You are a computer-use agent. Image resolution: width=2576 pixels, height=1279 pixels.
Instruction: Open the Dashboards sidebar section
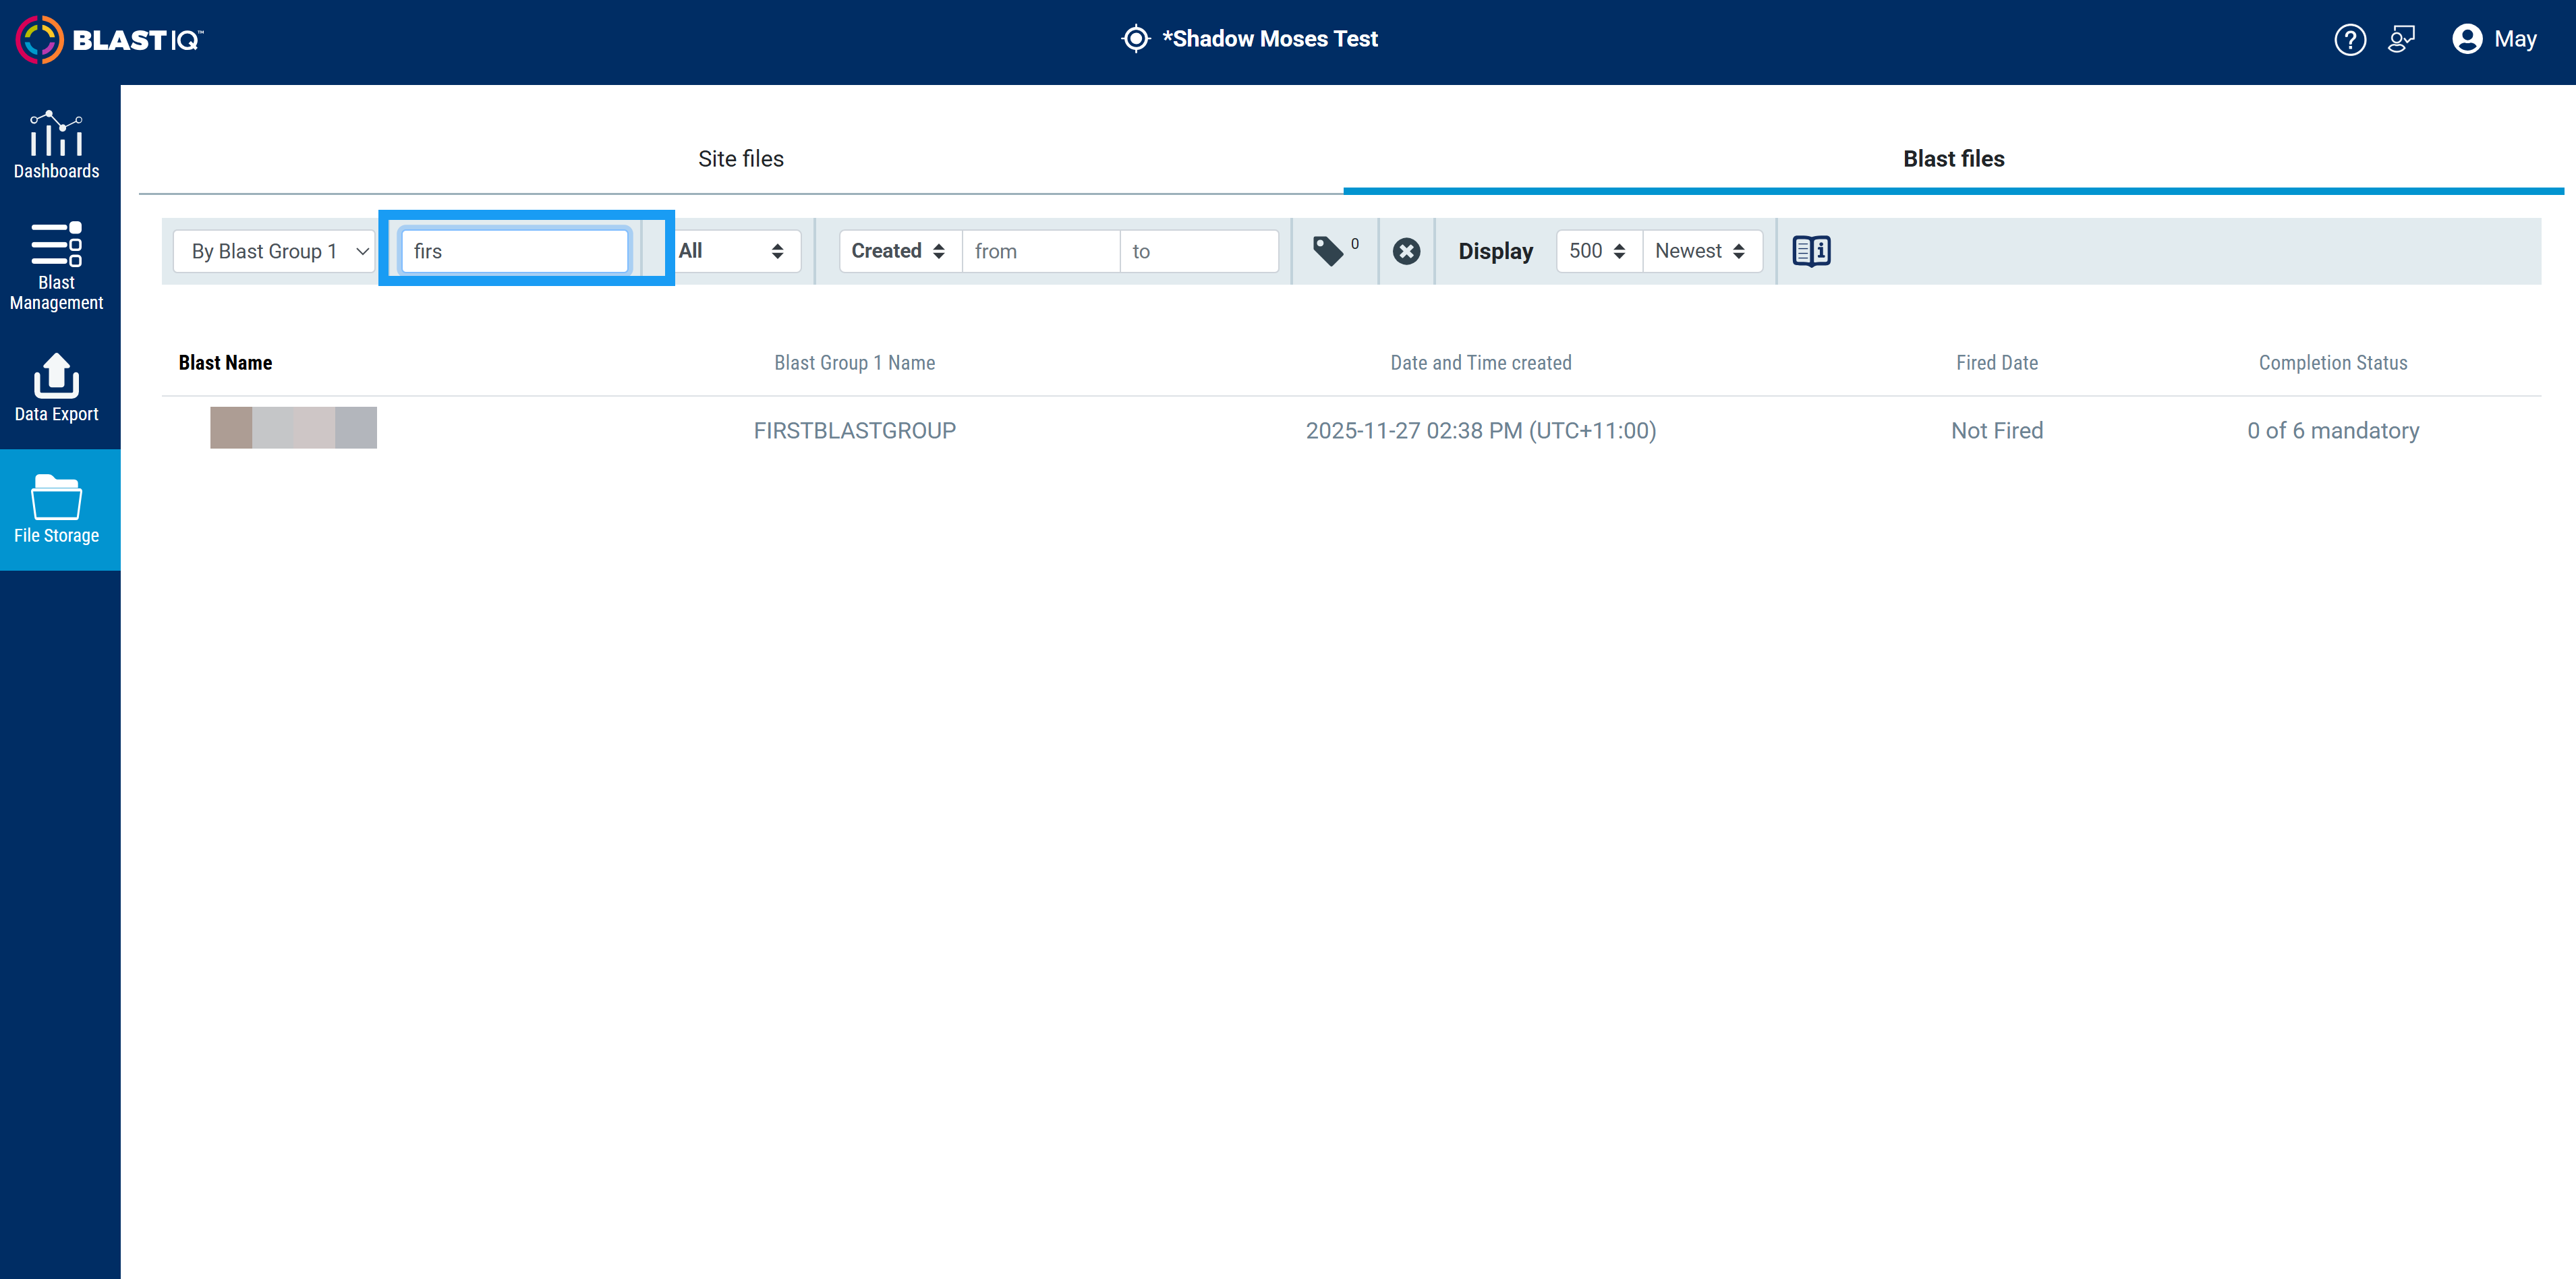pyautogui.click(x=57, y=145)
